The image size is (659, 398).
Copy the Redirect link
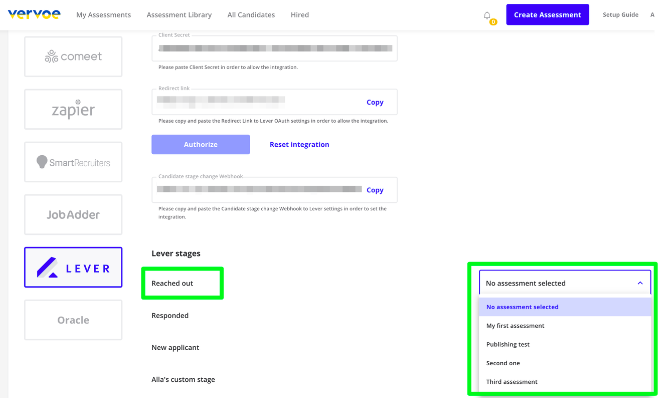coord(374,102)
